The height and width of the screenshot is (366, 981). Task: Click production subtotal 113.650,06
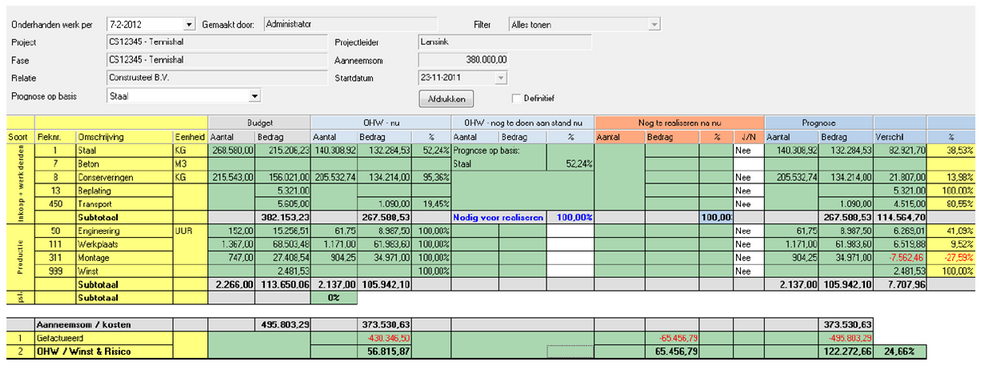[282, 285]
